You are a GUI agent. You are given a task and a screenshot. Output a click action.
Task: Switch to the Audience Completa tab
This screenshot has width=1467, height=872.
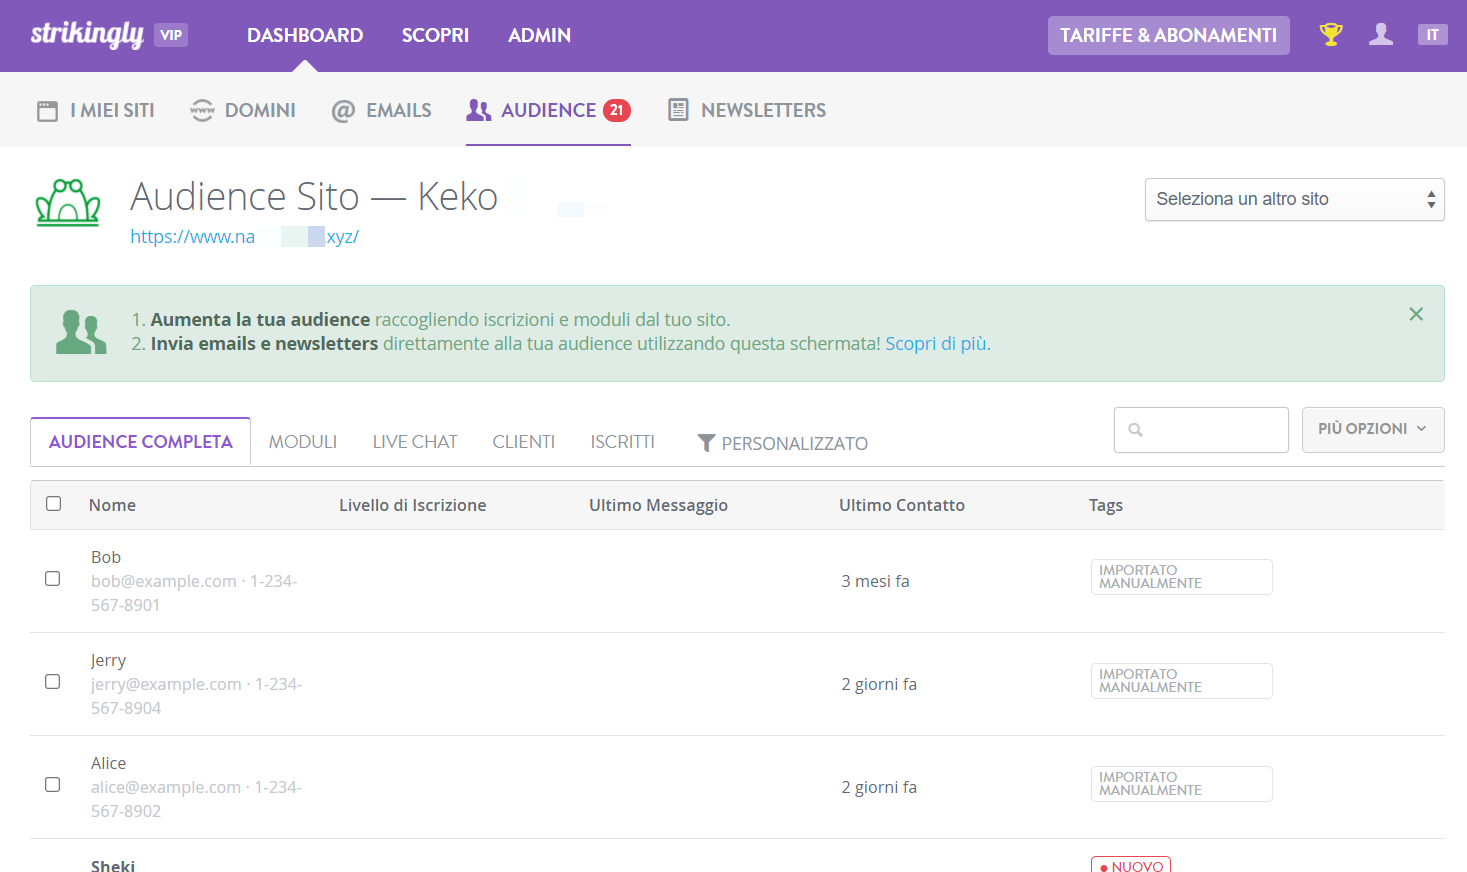click(141, 442)
